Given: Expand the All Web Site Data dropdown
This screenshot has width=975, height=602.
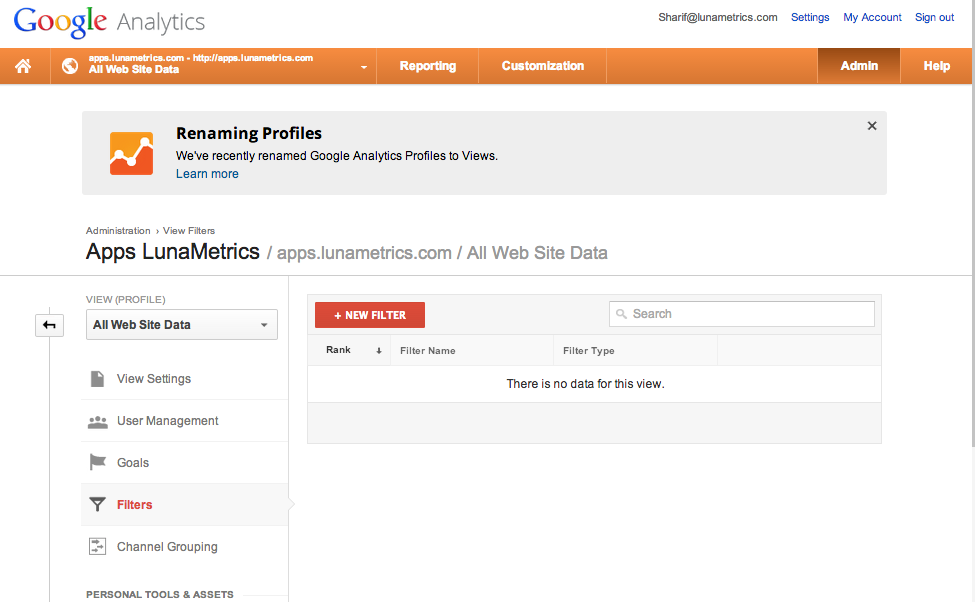Looking at the screenshot, I should click(182, 325).
